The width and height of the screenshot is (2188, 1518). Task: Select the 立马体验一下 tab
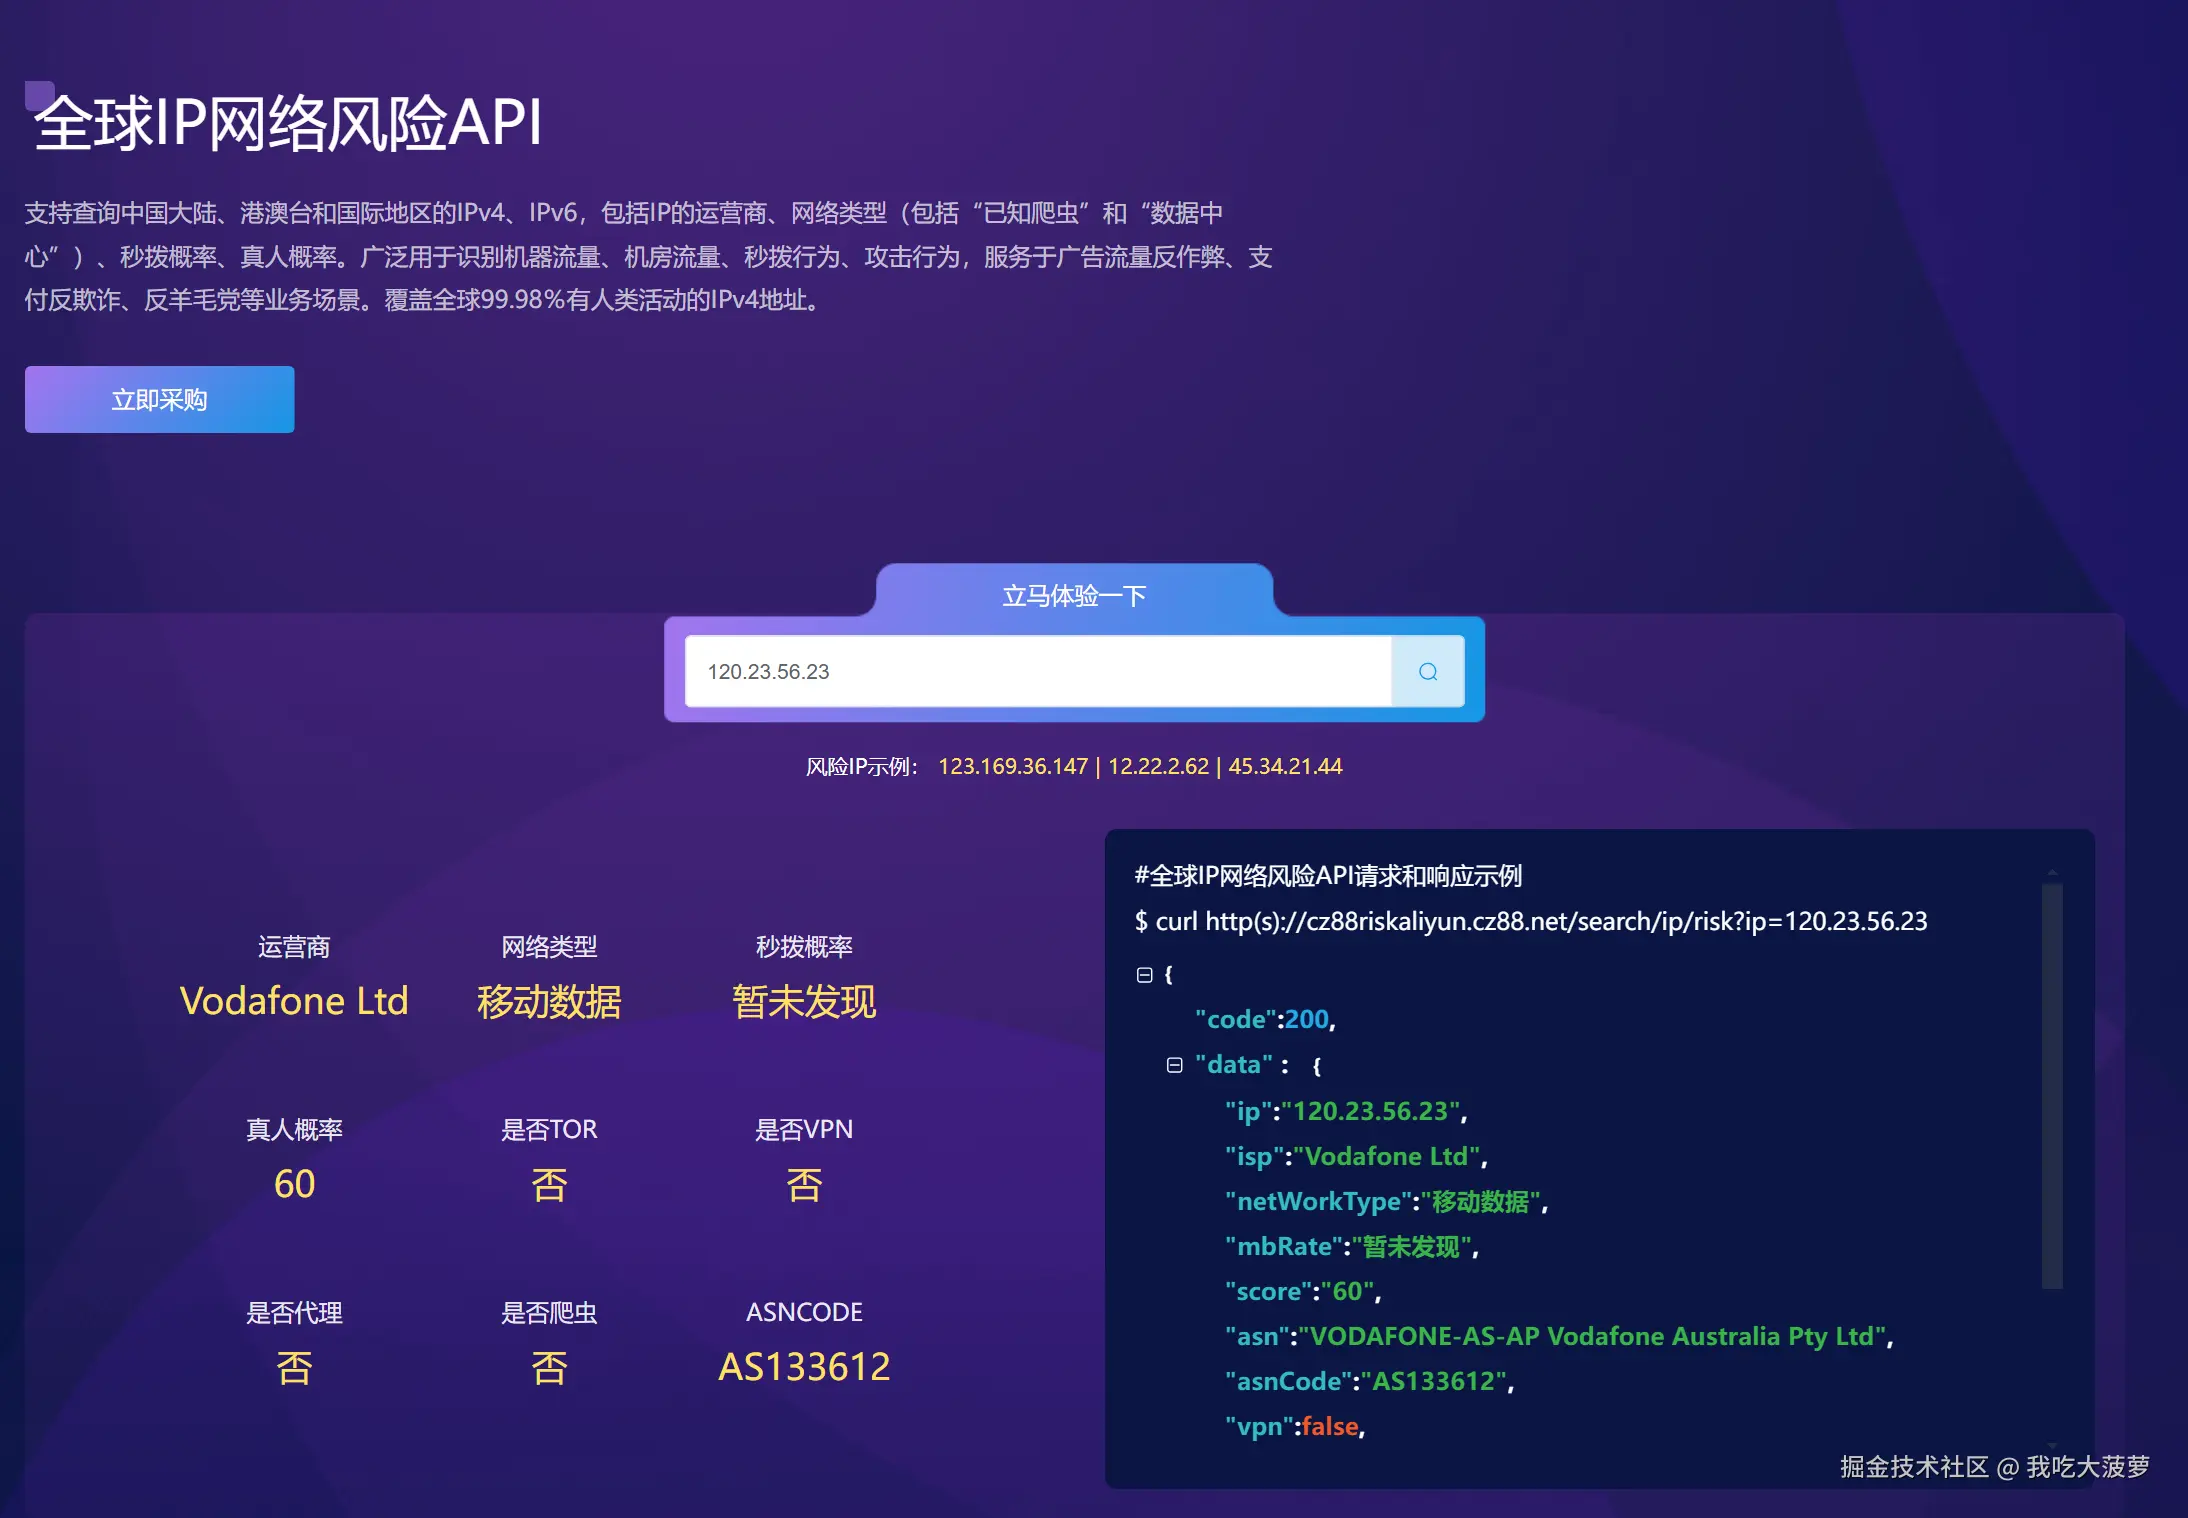click(1073, 594)
